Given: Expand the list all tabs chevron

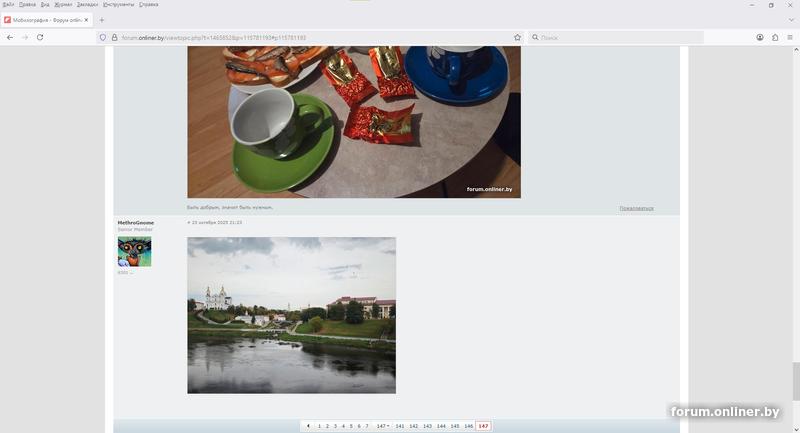Looking at the screenshot, I should point(791,20).
